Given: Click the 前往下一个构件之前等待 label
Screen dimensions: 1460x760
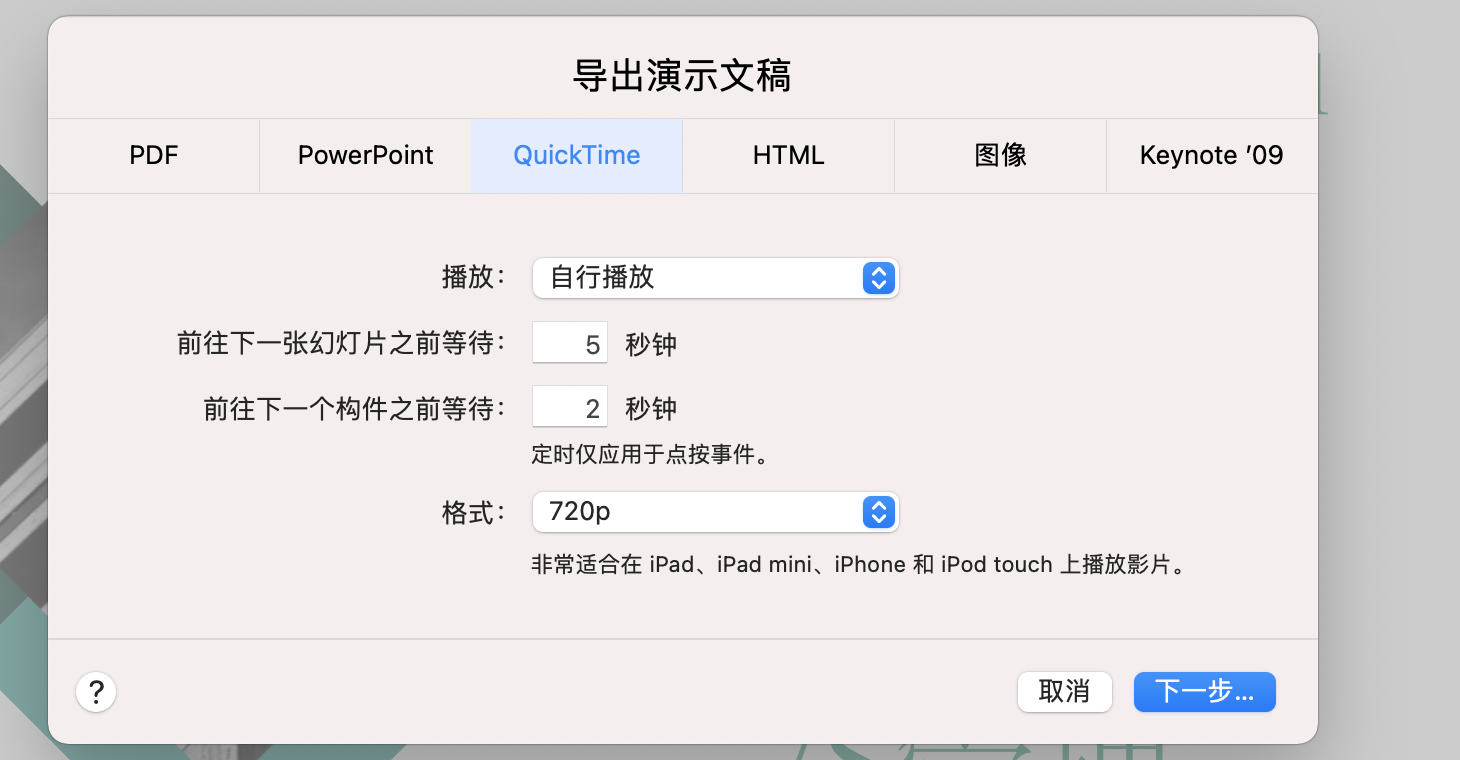Looking at the screenshot, I should point(355,408).
